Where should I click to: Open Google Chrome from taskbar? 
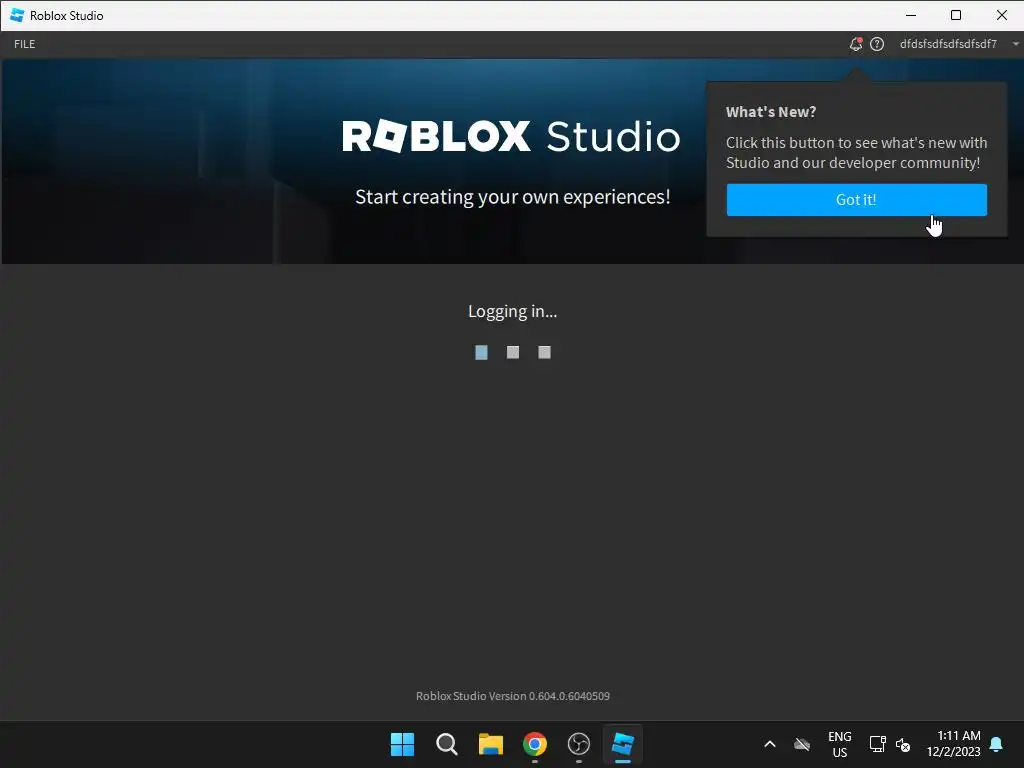pyautogui.click(x=535, y=744)
